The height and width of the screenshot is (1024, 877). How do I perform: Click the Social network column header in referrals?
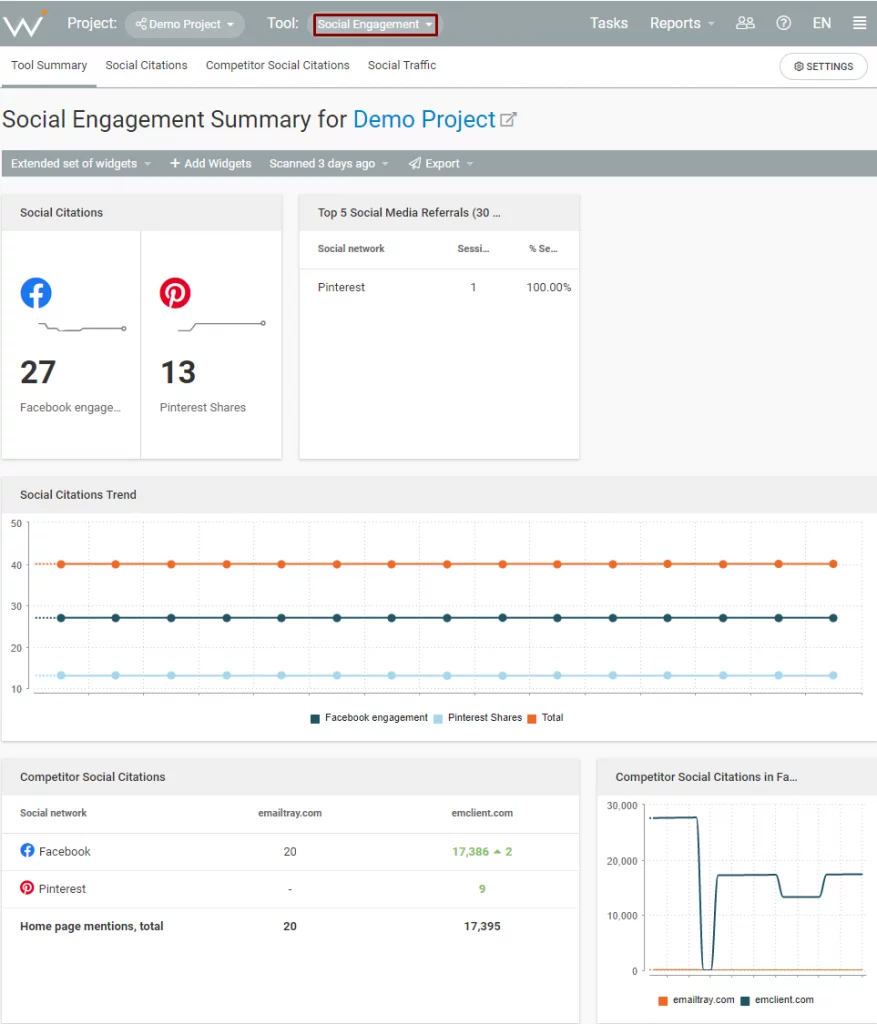click(x=351, y=249)
